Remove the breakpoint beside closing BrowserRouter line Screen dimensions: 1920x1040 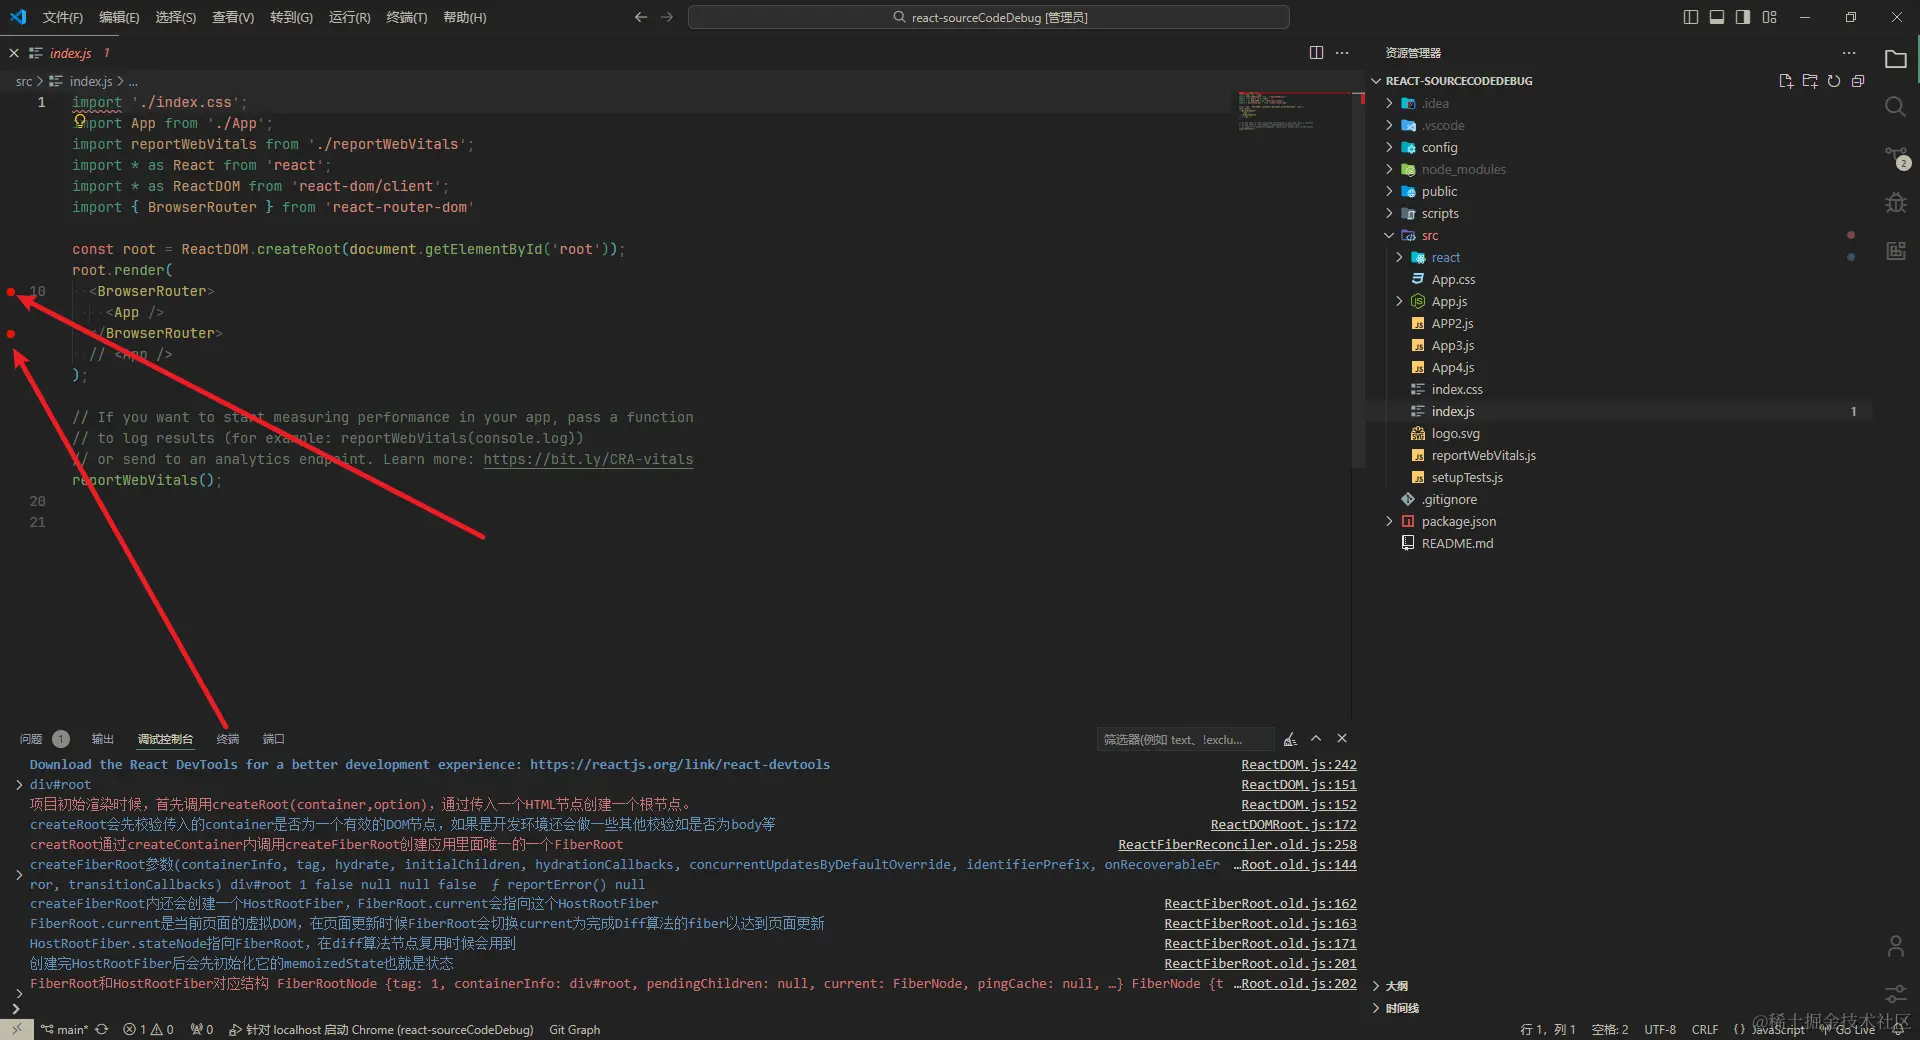coord(11,334)
